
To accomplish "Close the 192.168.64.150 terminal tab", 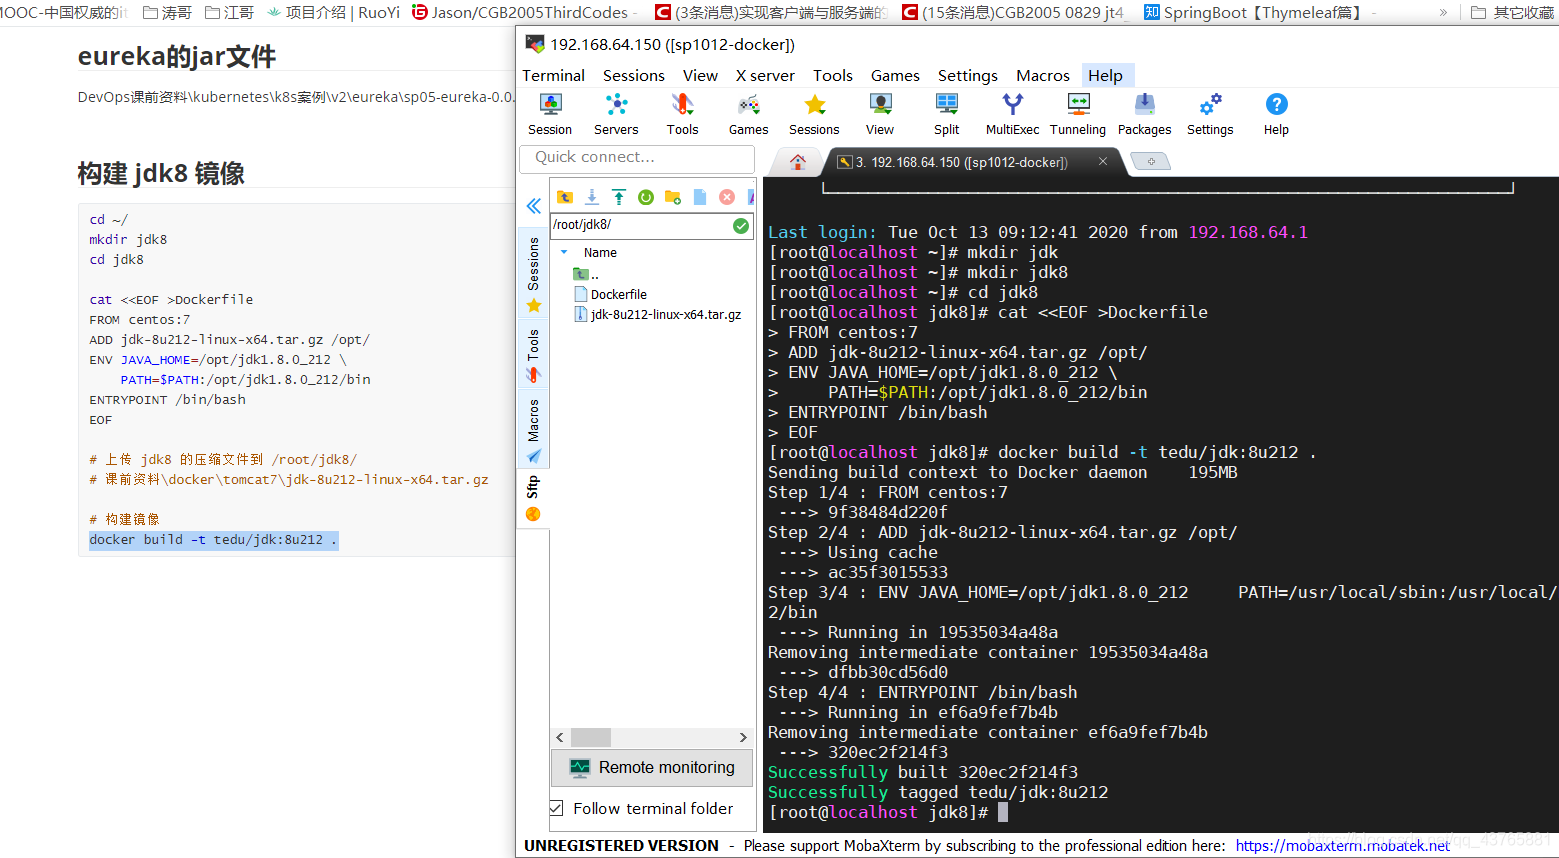I will 1103,161.
